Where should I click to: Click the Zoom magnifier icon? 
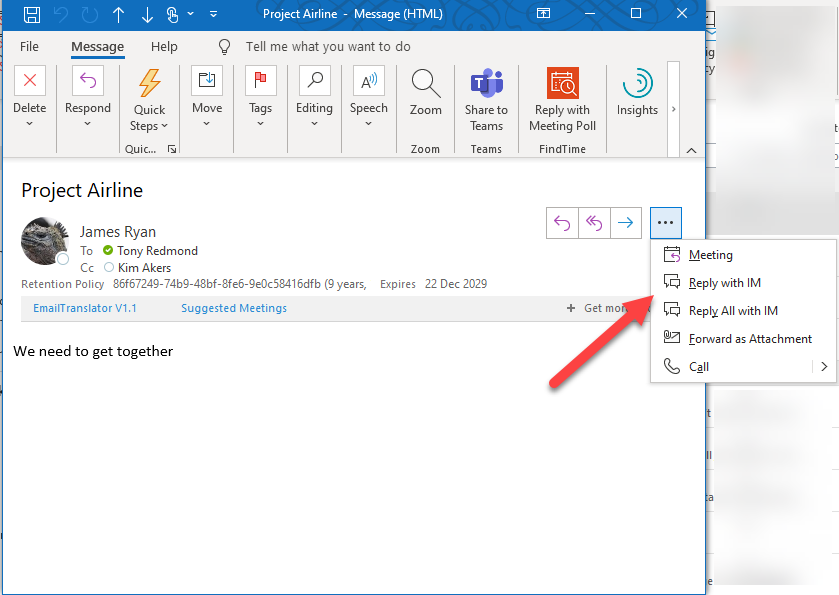[x=425, y=82]
